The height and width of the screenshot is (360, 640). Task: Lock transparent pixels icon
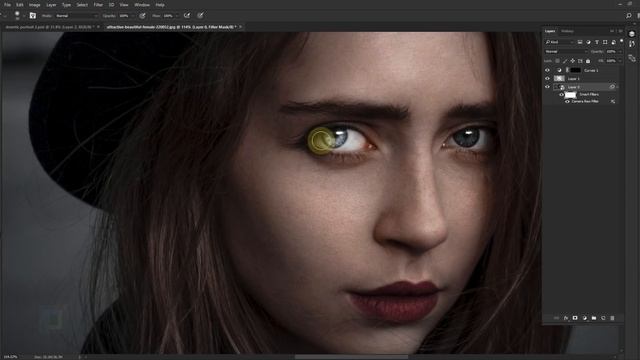pos(558,61)
